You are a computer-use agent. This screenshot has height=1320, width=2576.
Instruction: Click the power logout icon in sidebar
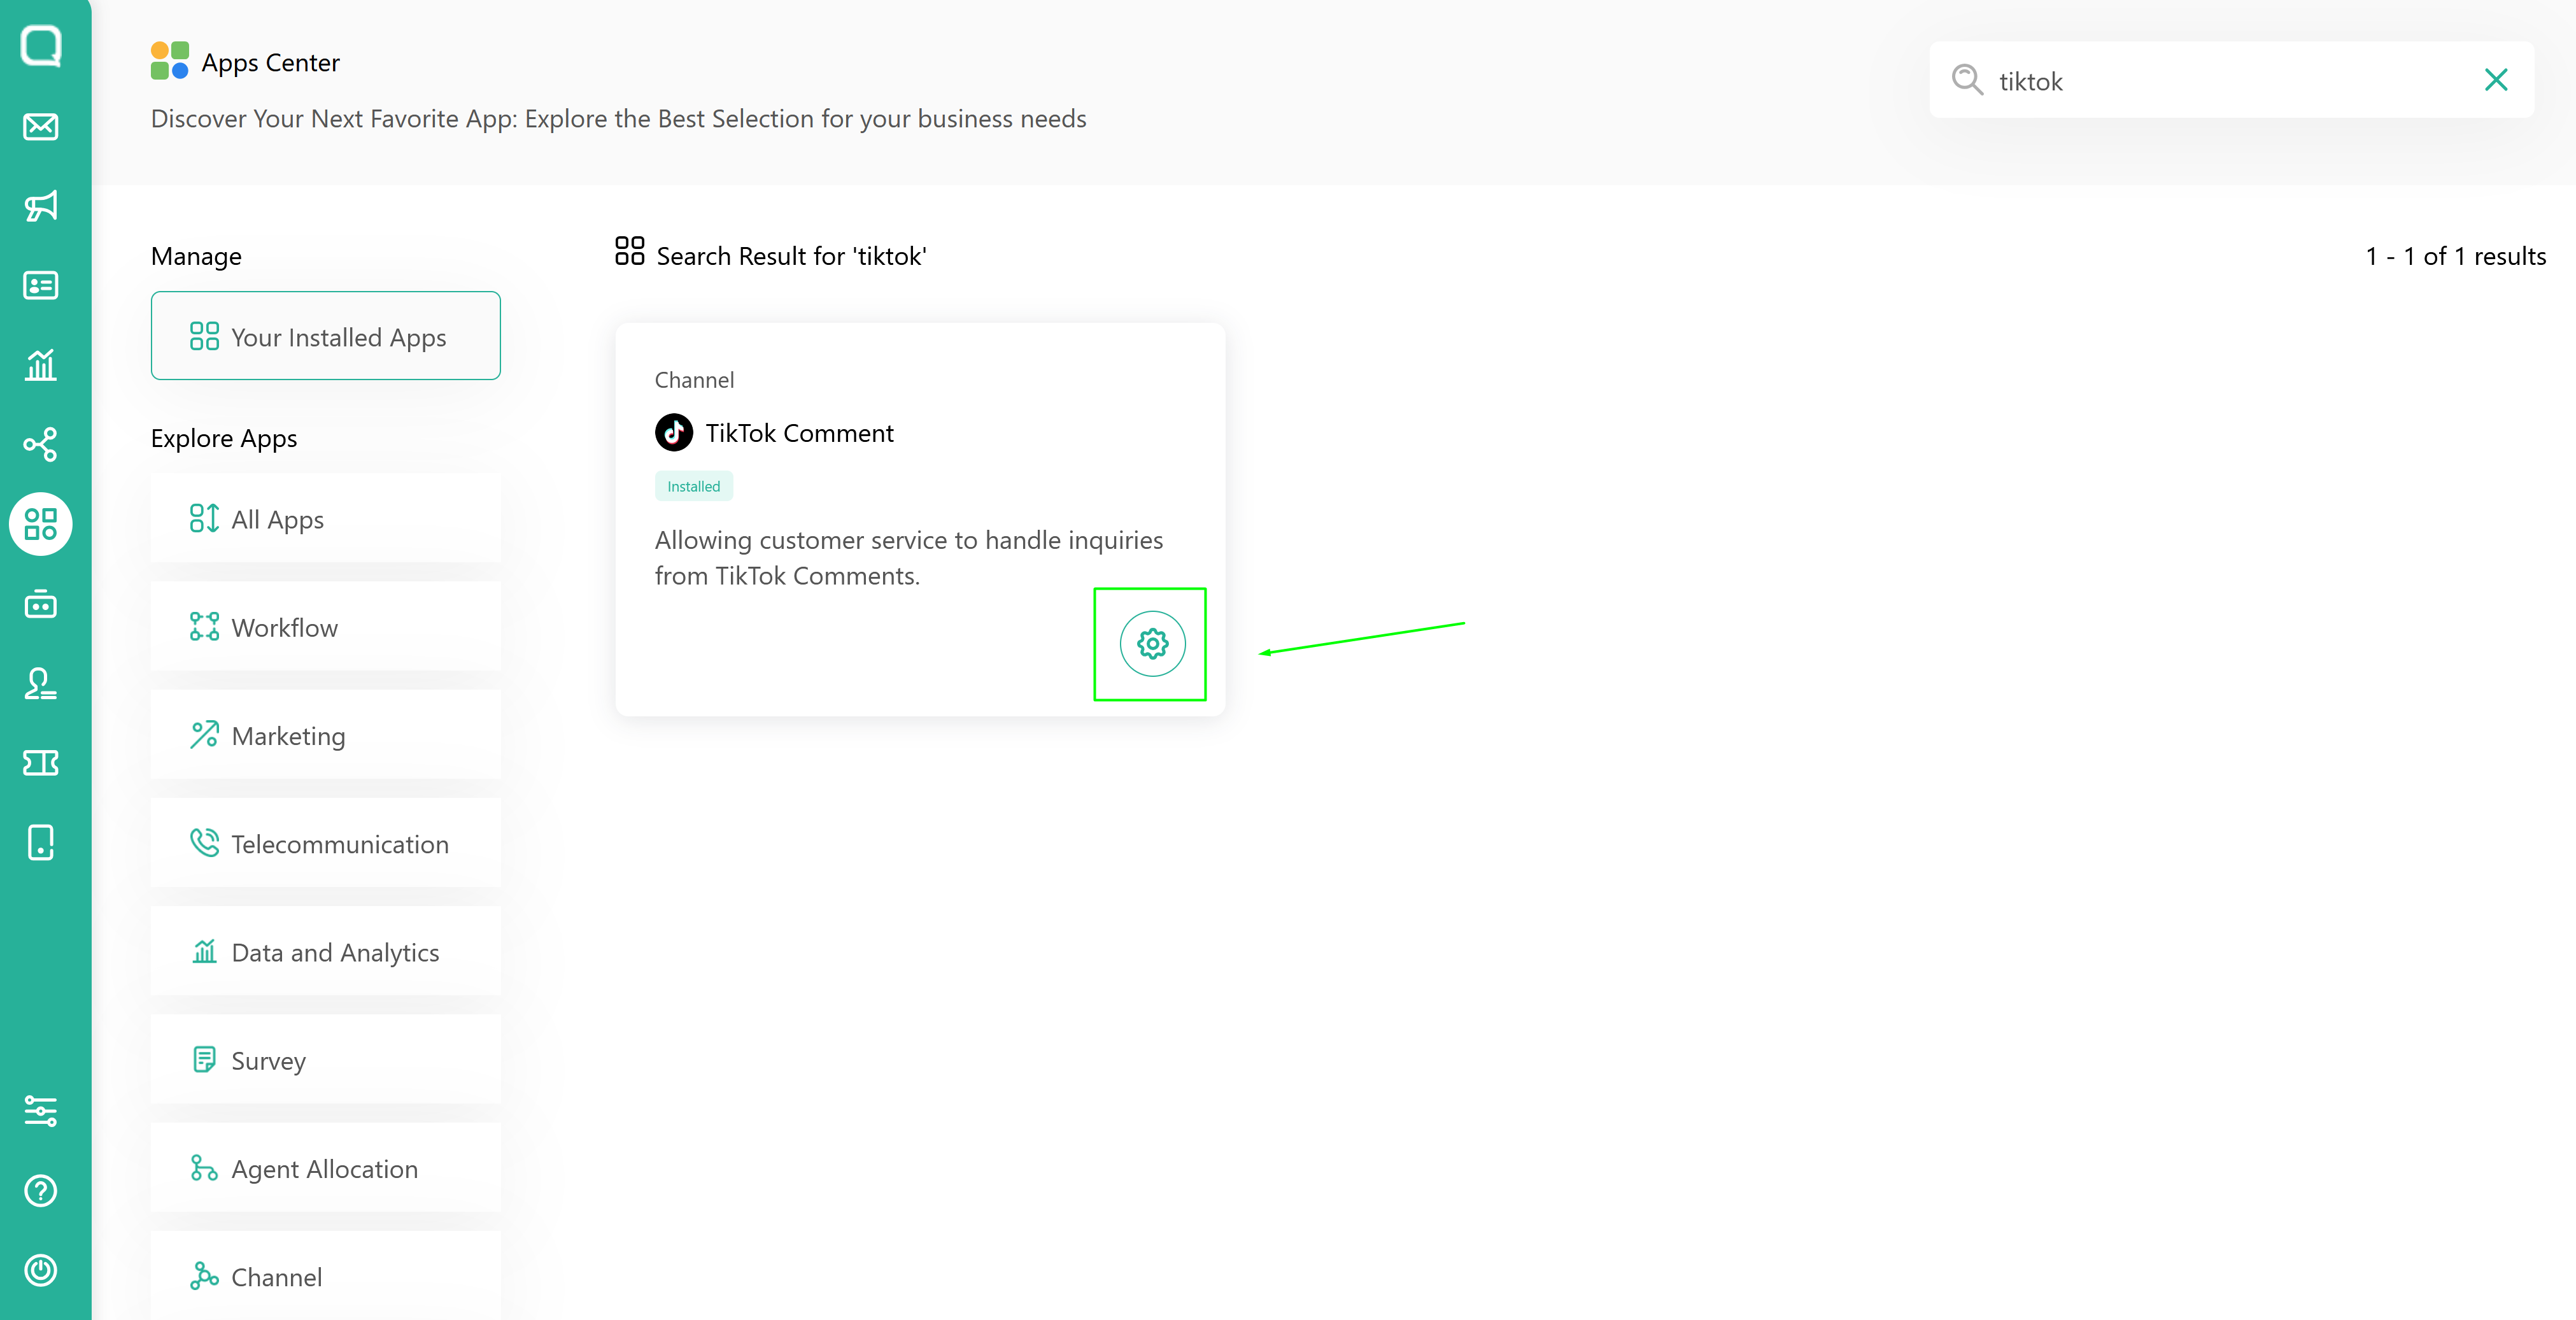coord(41,1271)
